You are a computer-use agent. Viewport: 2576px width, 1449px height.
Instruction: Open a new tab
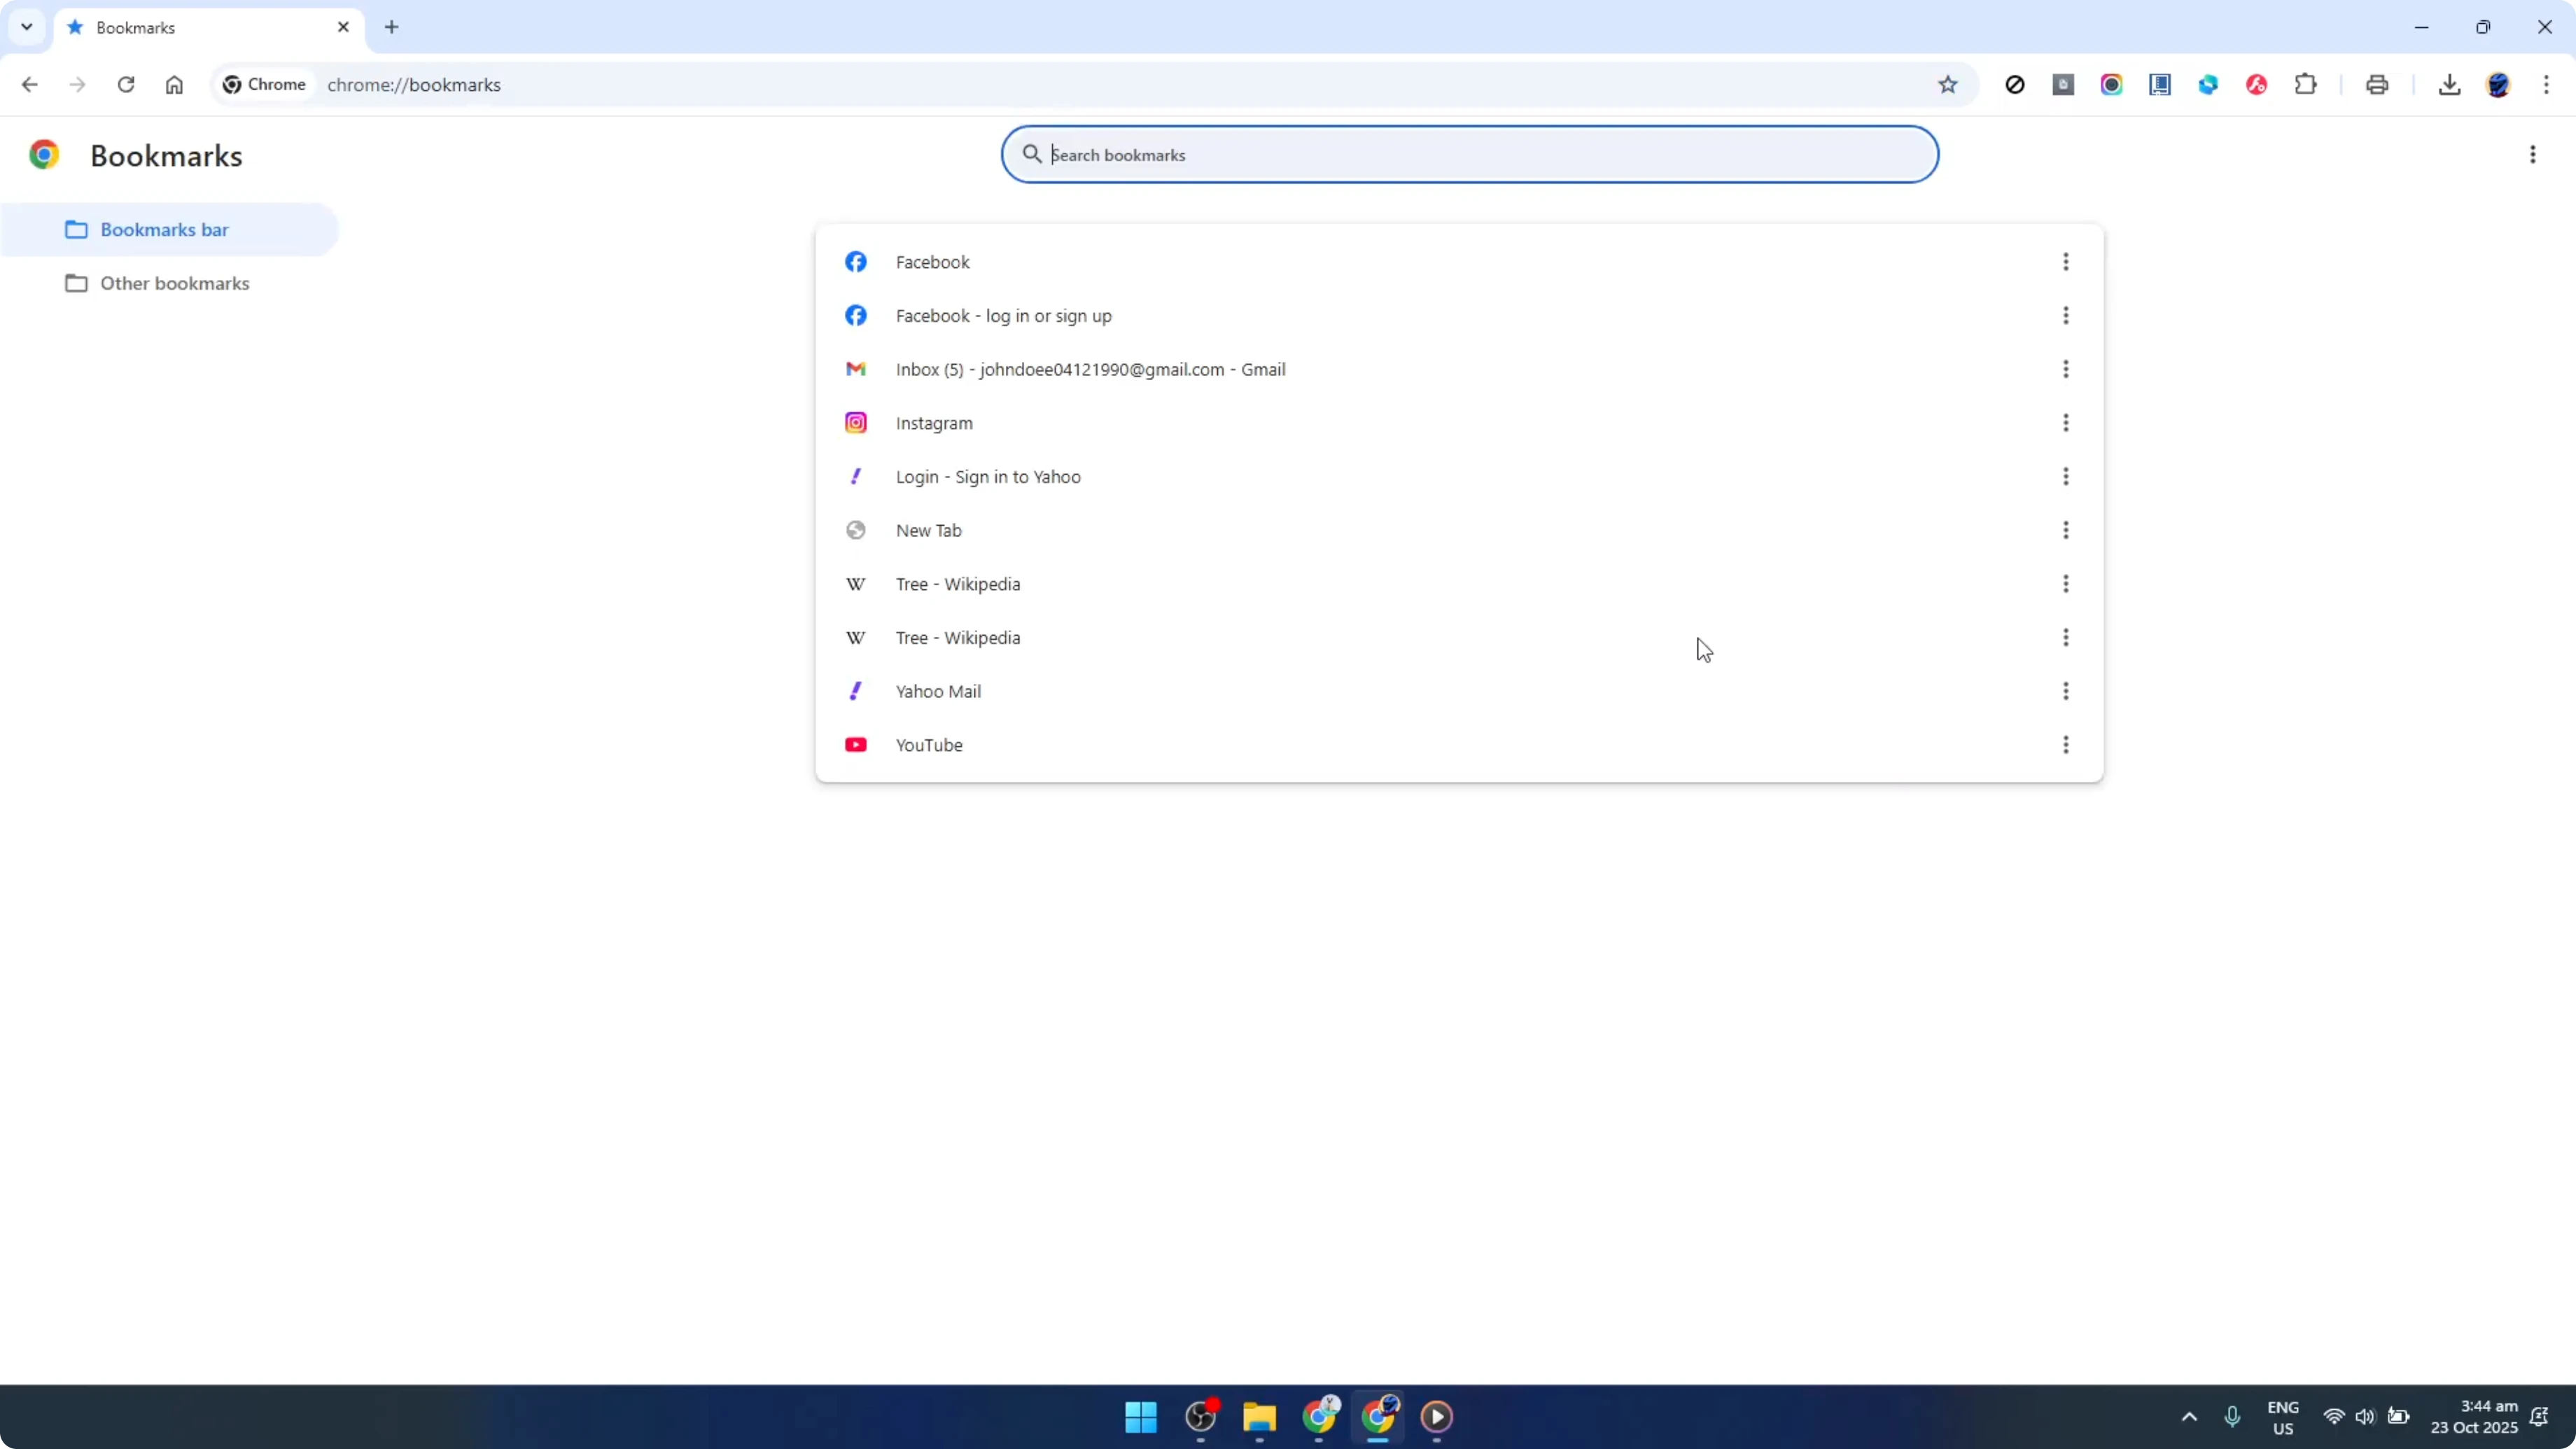[x=392, y=27]
